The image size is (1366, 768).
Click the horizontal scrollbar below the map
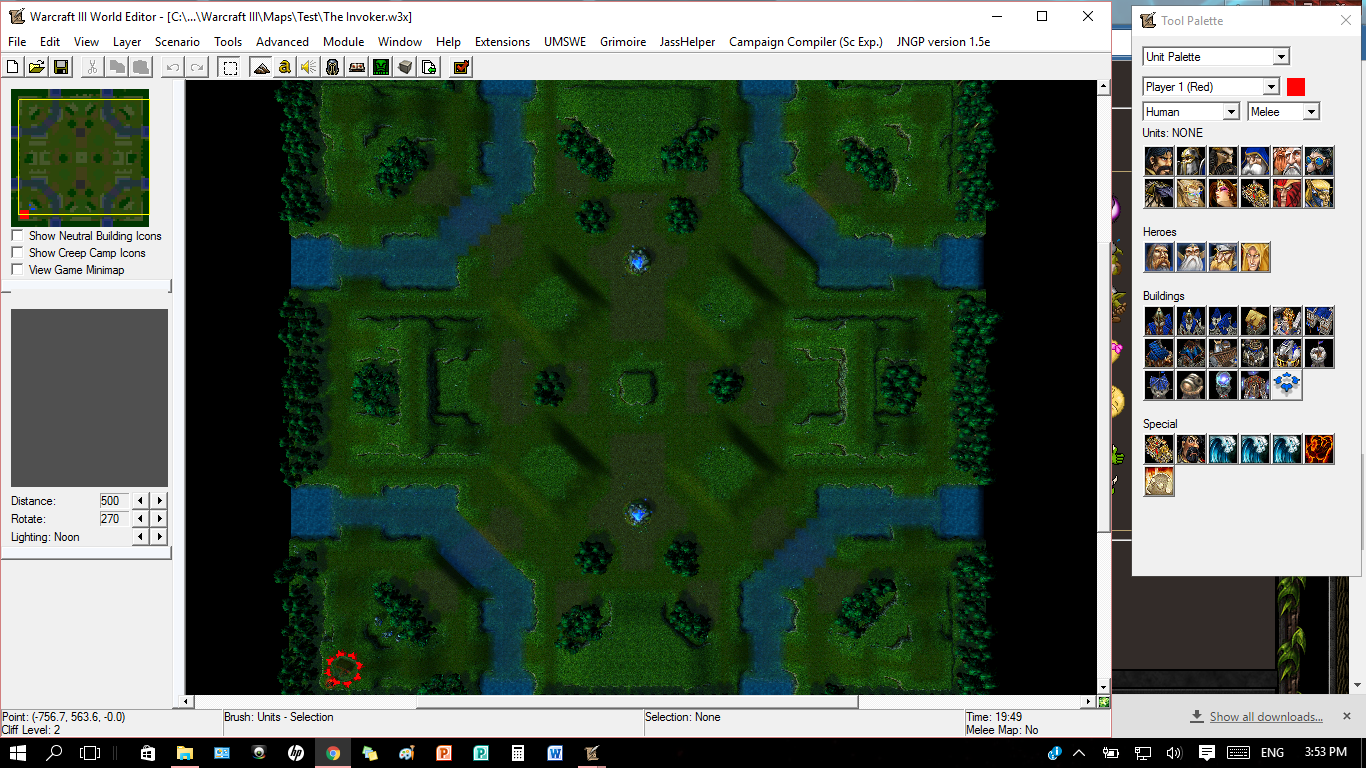[x=640, y=702]
